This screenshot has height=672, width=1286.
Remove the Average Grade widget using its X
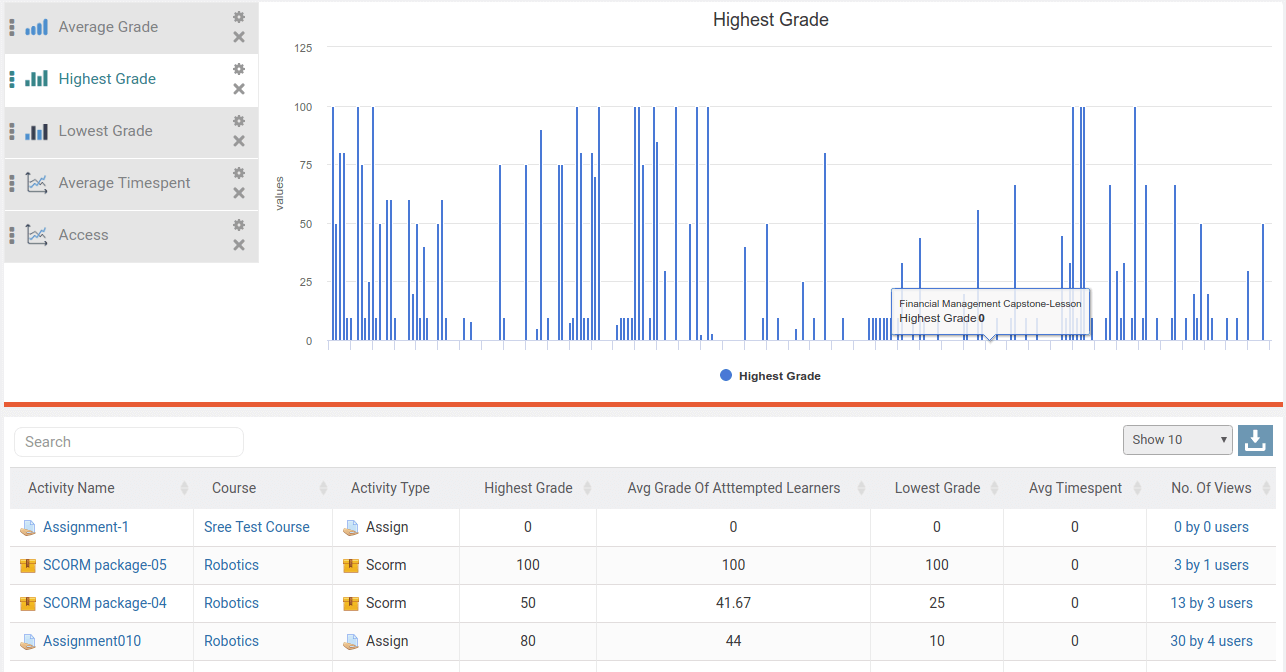tap(238, 37)
